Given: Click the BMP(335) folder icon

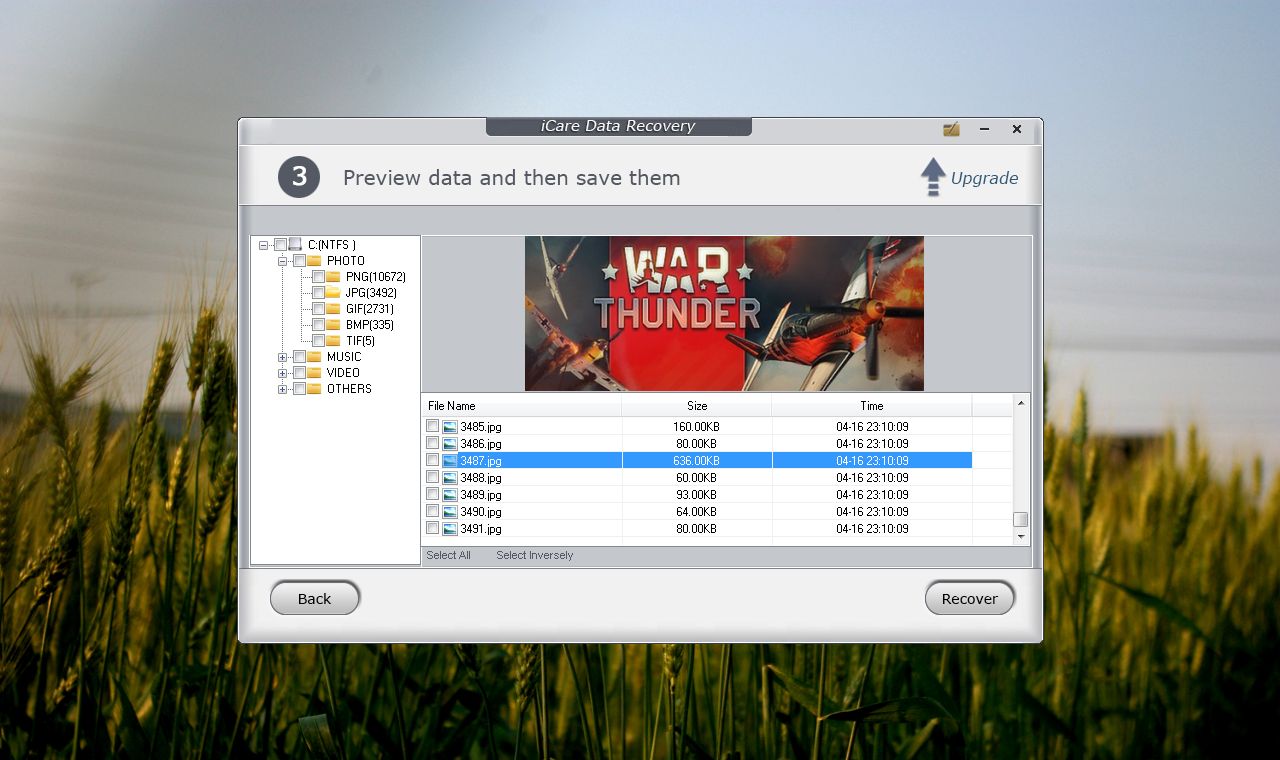Looking at the screenshot, I should [x=333, y=324].
